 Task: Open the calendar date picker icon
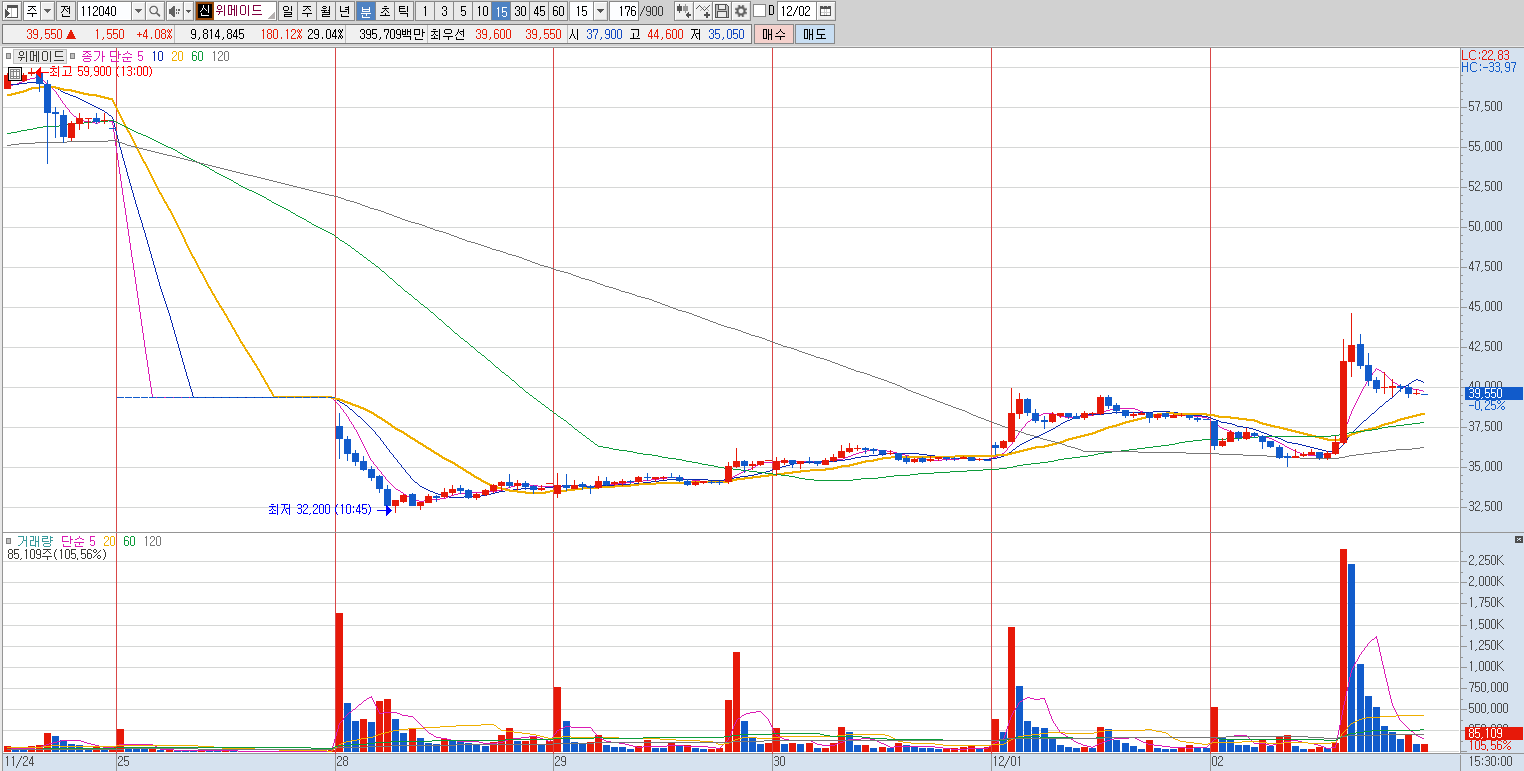click(826, 11)
